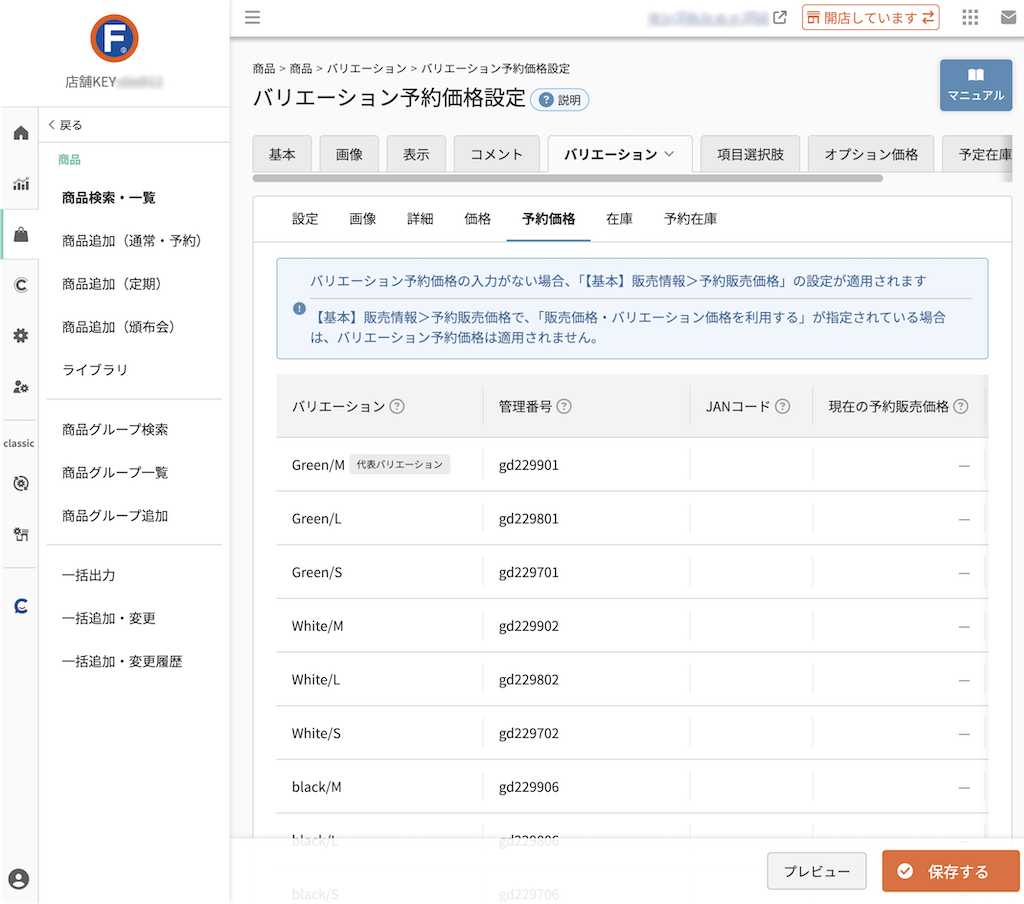
Task: Click the 保存する button
Action: pos(950,871)
